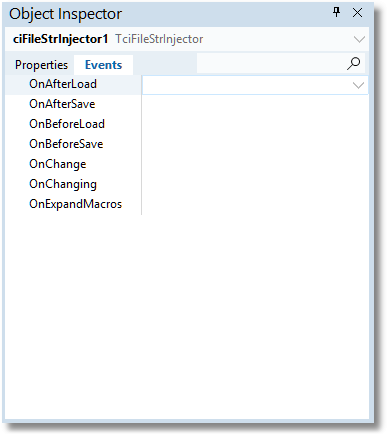Select the OnChange event

(57, 164)
